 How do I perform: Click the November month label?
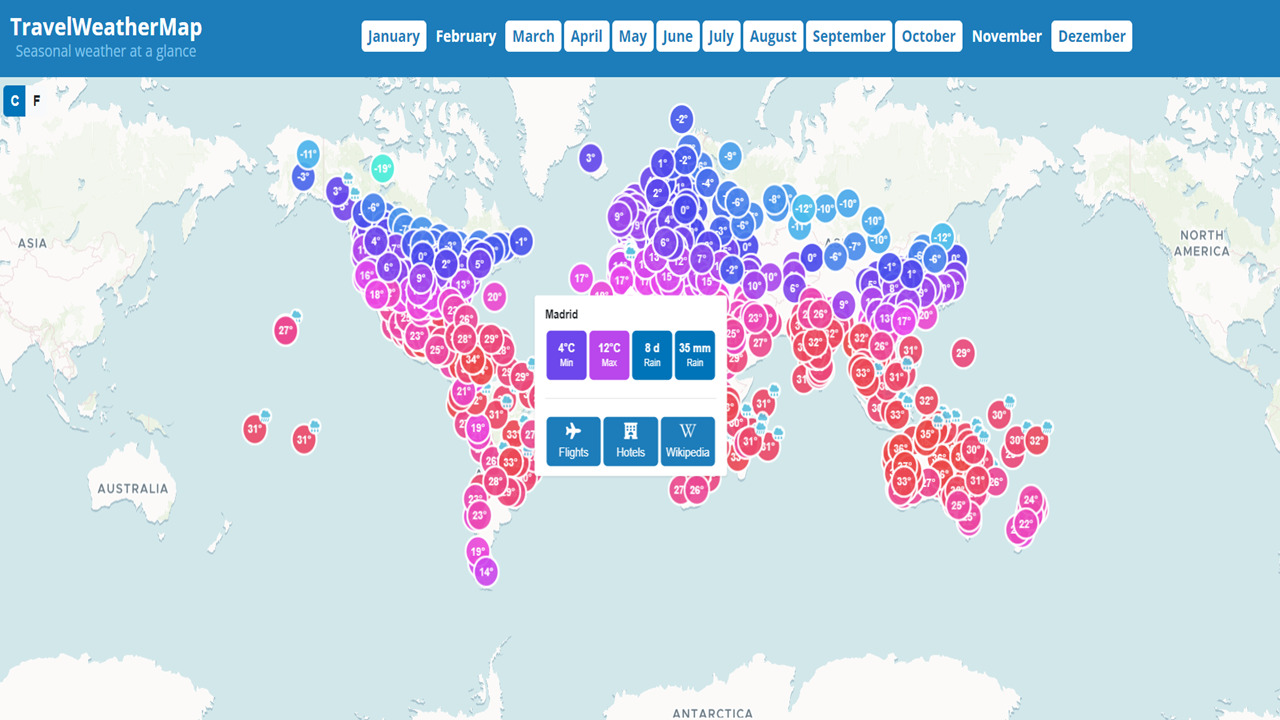[x=1006, y=36]
